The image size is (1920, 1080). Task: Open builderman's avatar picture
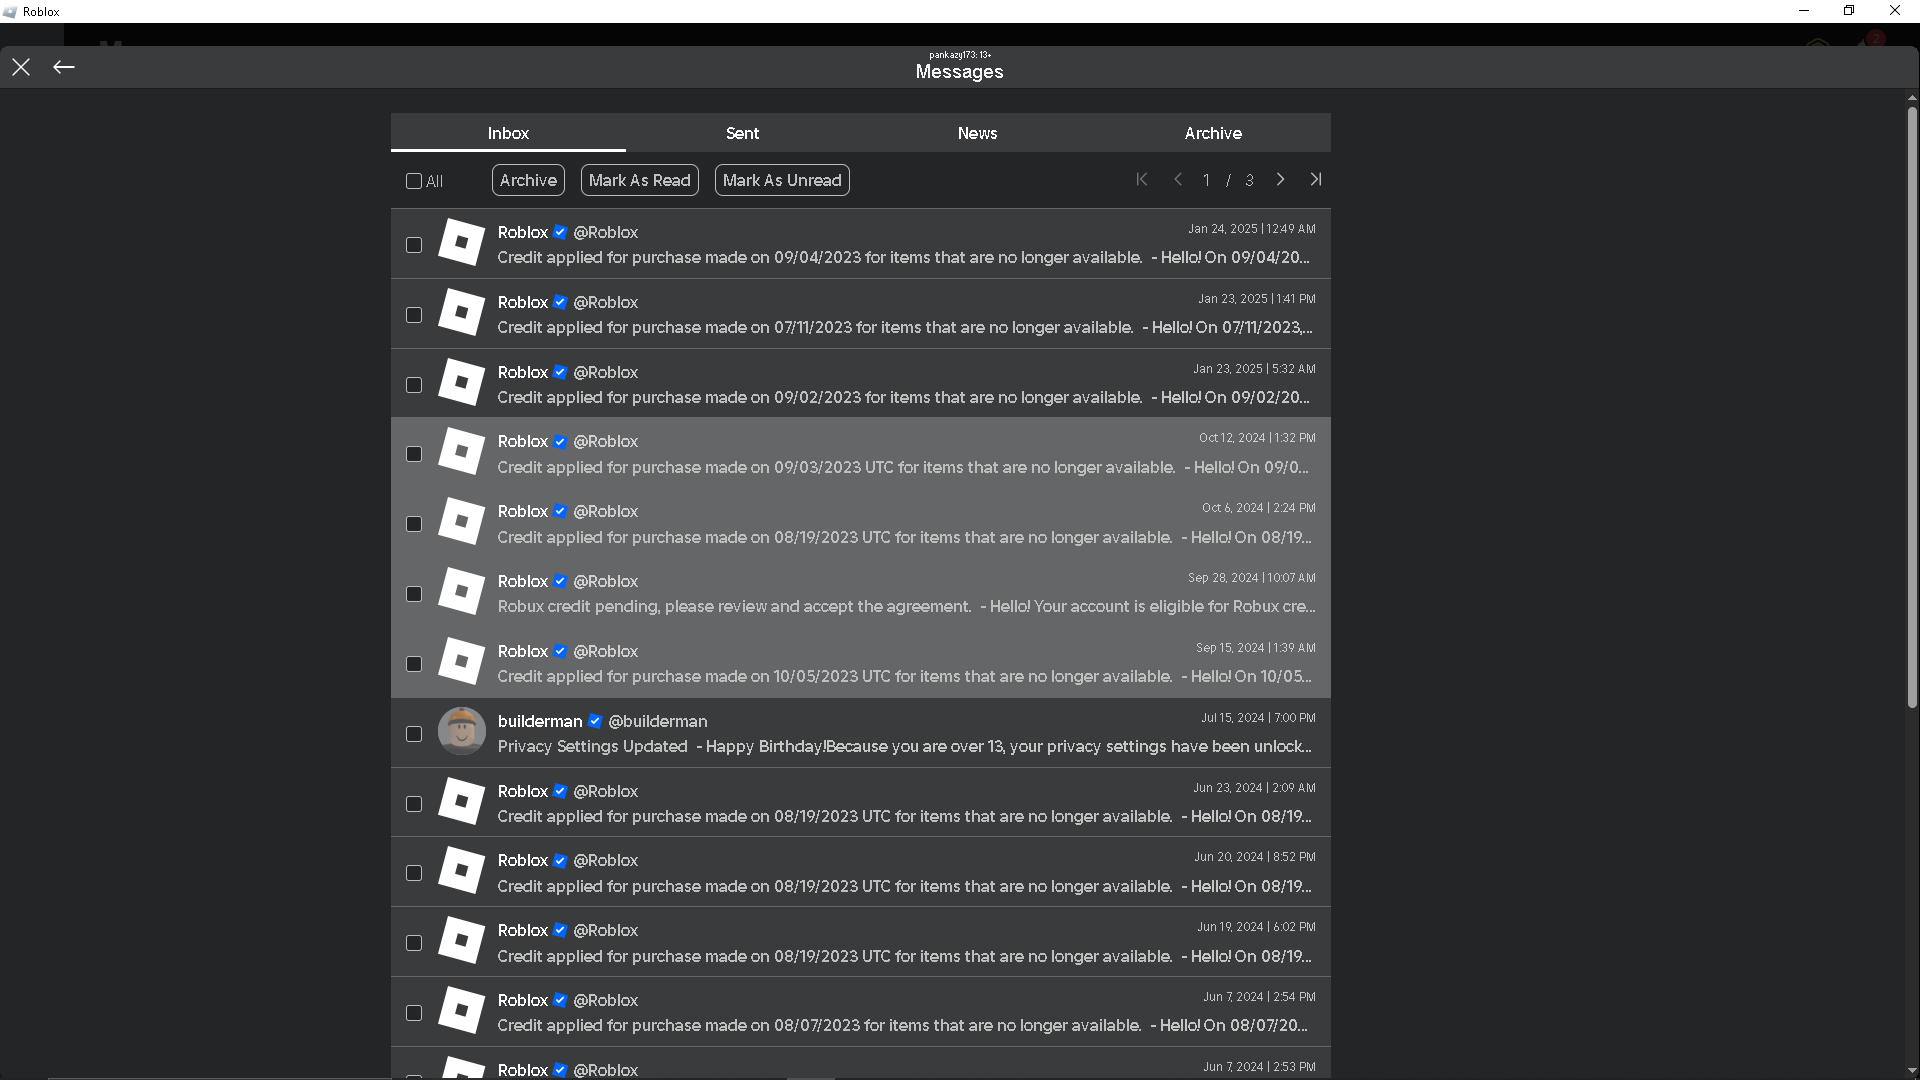point(462,732)
